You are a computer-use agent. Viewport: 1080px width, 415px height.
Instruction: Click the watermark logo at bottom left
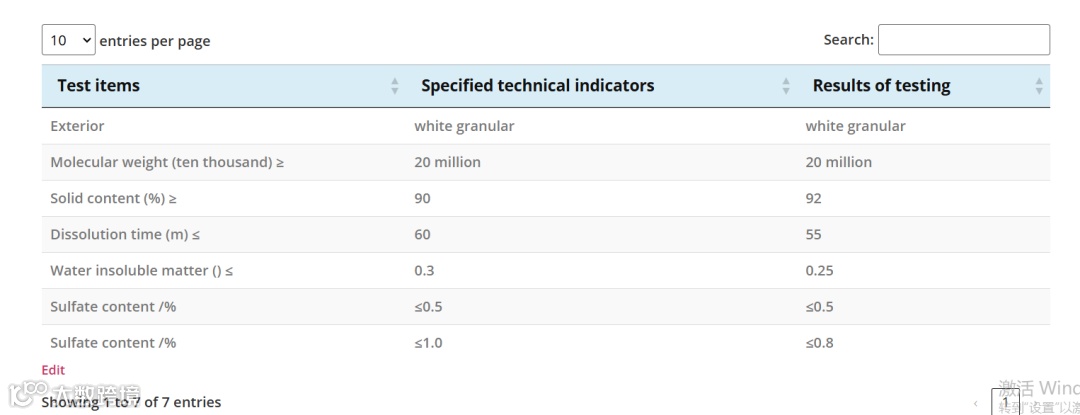click(74, 396)
